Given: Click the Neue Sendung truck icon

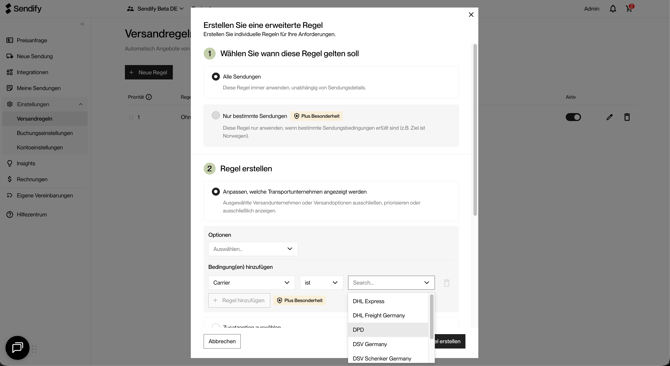Looking at the screenshot, I should 9,56.
